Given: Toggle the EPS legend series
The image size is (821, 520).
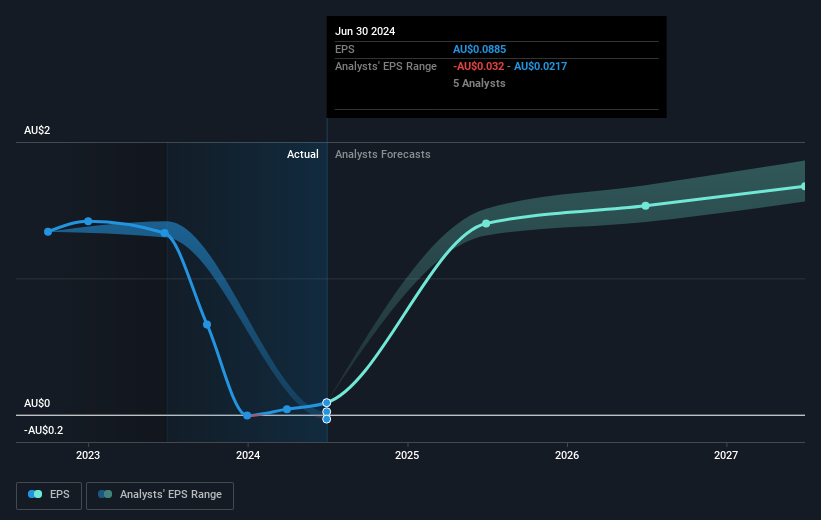Looking at the screenshot, I should click(49, 495).
